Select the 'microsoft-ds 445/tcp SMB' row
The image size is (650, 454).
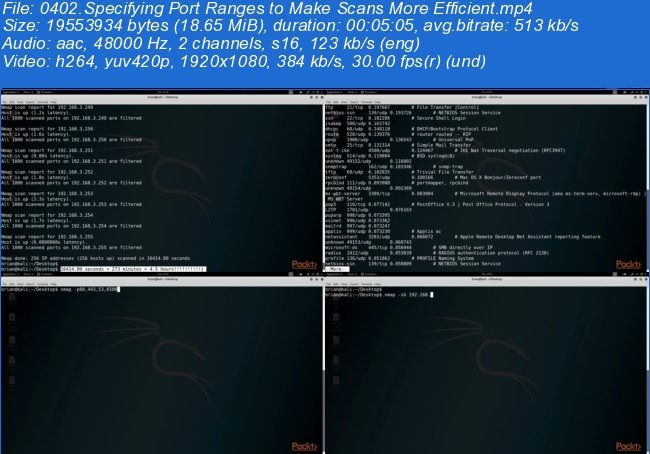(x=409, y=248)
